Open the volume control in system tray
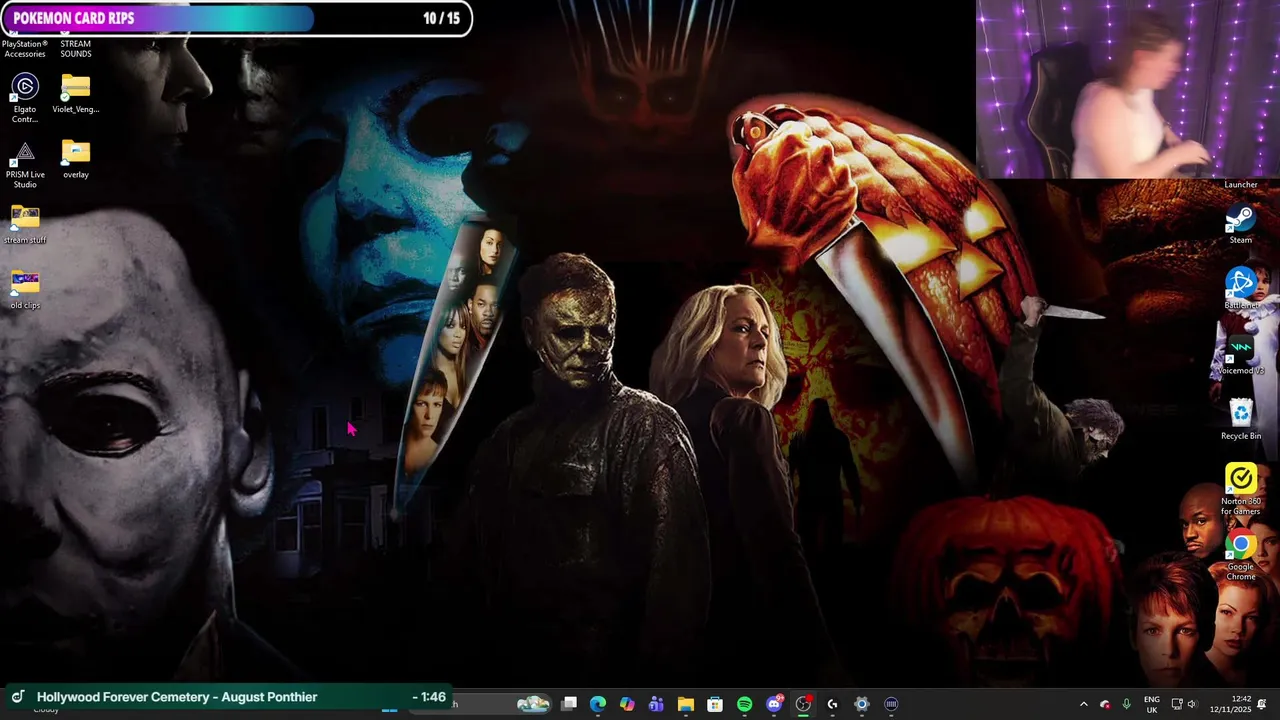 pos(1191,704)
